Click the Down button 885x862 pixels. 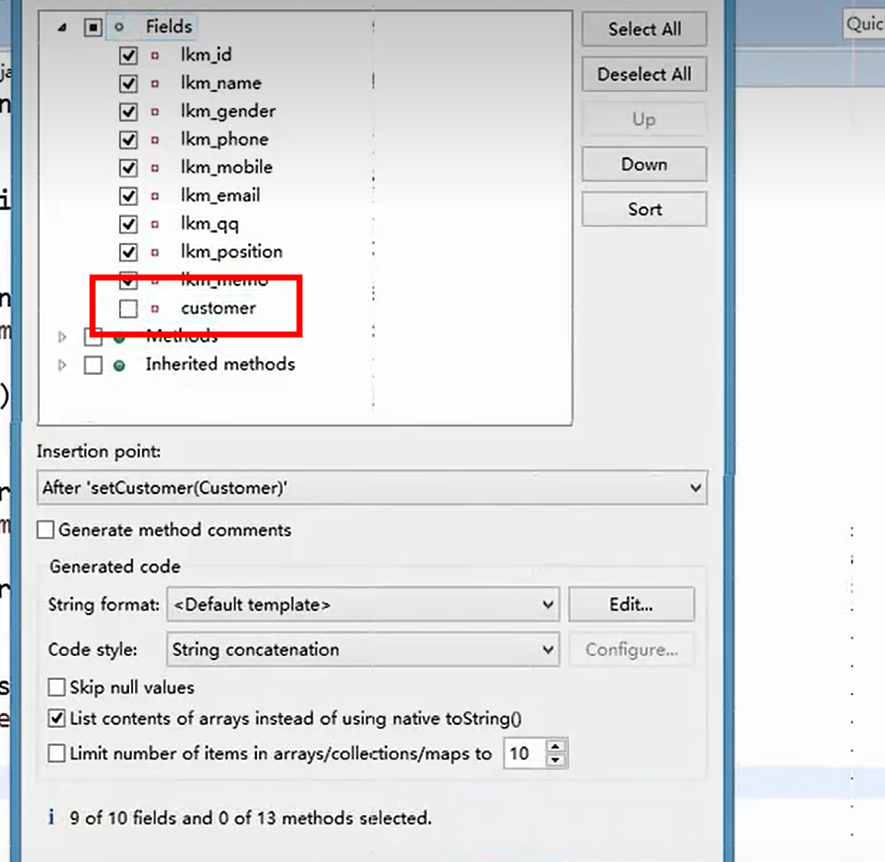click(x=644, y=164)
